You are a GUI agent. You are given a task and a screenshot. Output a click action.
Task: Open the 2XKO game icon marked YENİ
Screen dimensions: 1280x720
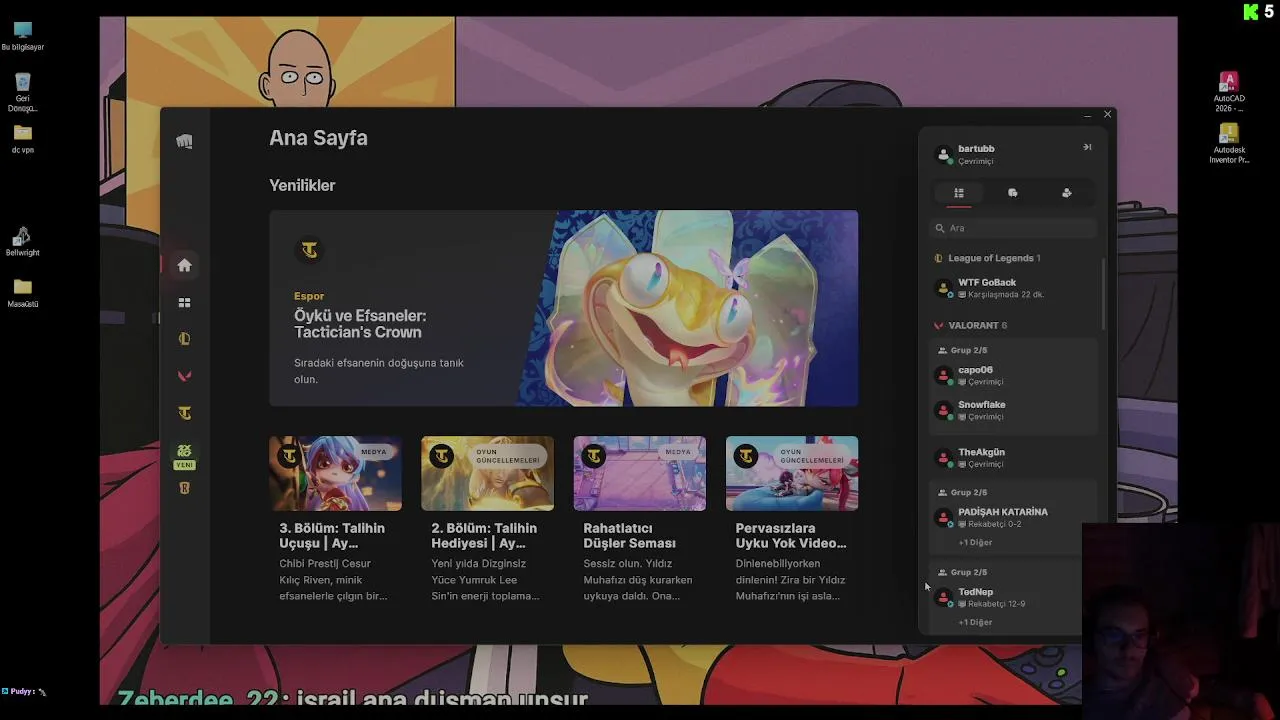[x=184, y=455]
